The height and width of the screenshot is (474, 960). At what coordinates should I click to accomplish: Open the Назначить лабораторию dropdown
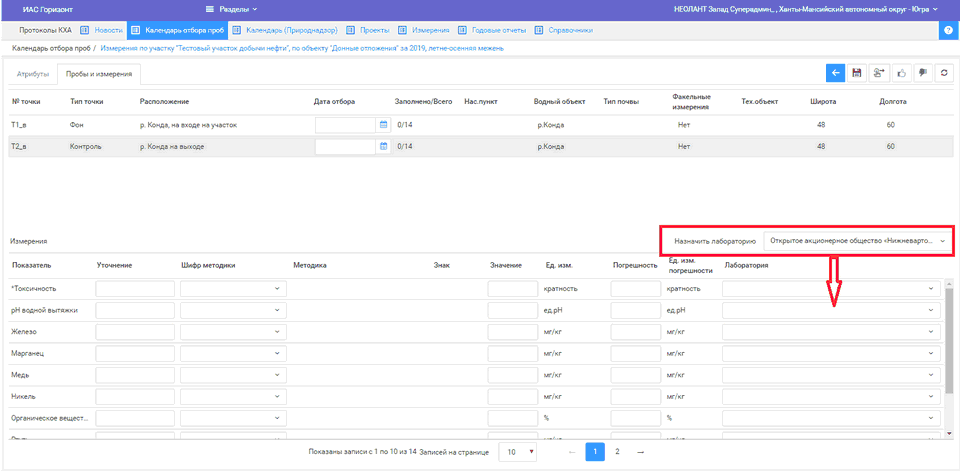point(855,241)
